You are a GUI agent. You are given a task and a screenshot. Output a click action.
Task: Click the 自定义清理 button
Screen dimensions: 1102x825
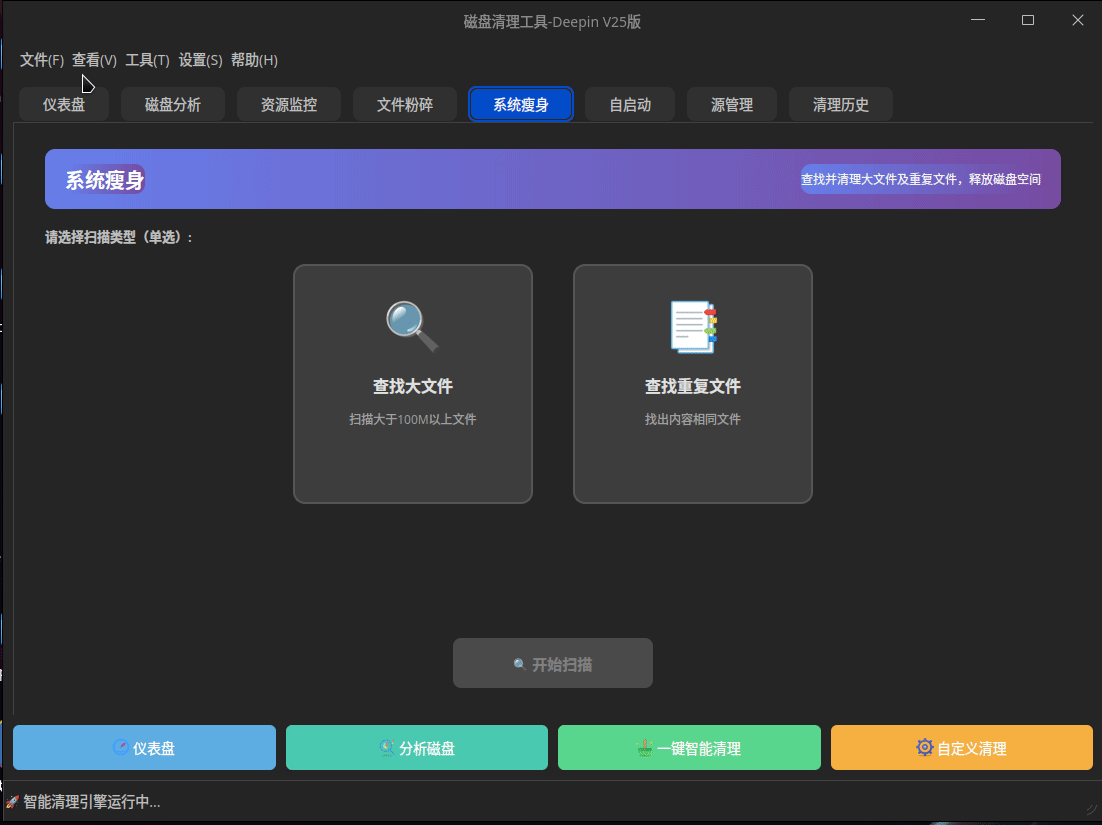point(961,748)
